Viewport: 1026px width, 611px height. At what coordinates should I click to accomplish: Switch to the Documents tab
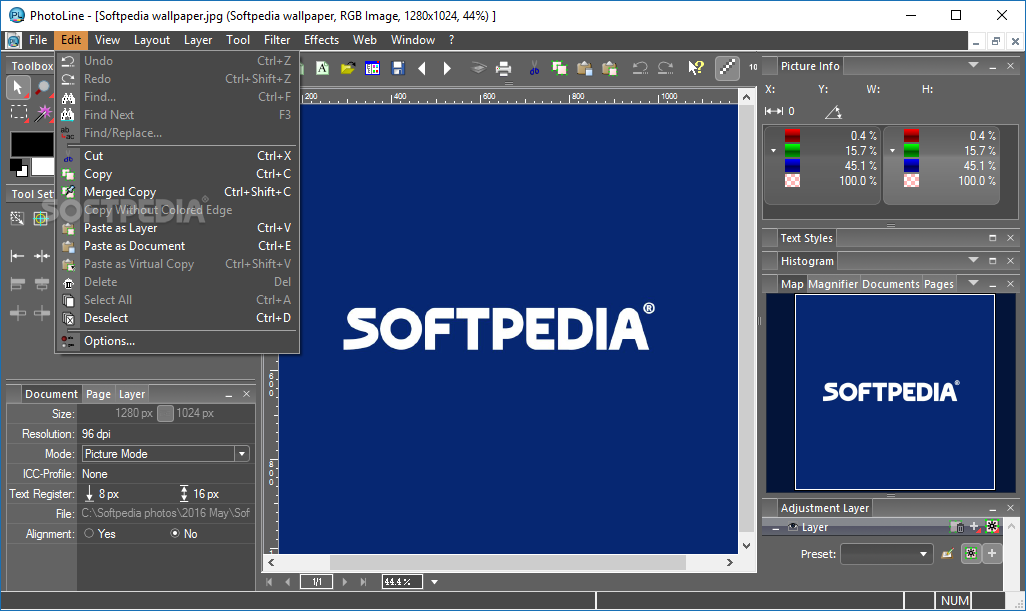891,284
